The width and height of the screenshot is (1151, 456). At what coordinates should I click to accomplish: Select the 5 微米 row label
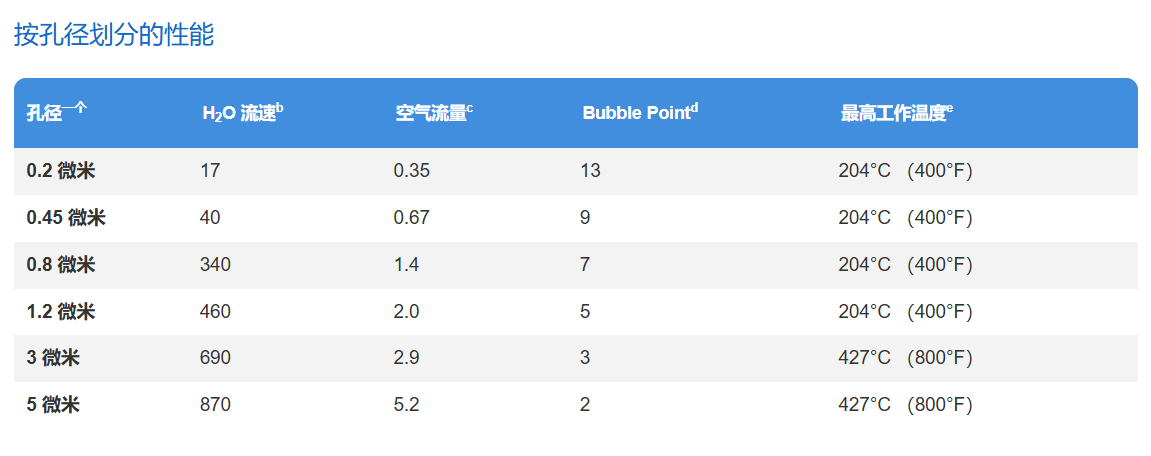click(53, 405)
